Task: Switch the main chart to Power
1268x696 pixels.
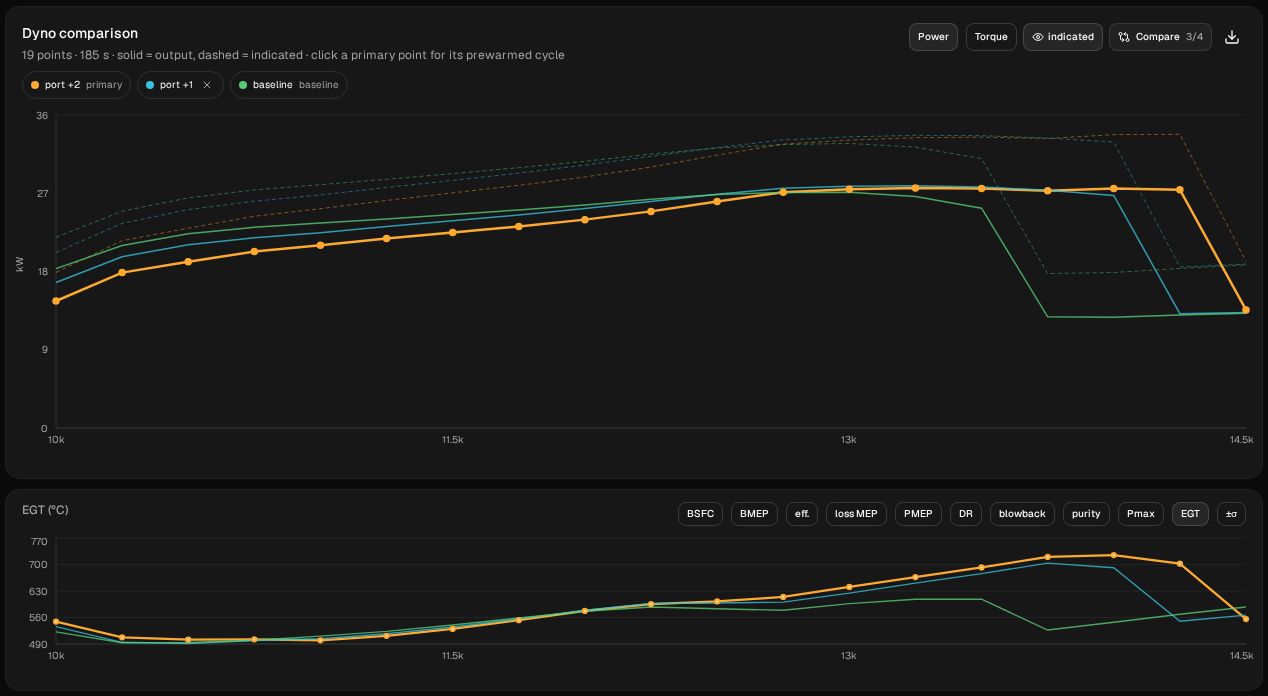Action: click(x=933, y=37)
